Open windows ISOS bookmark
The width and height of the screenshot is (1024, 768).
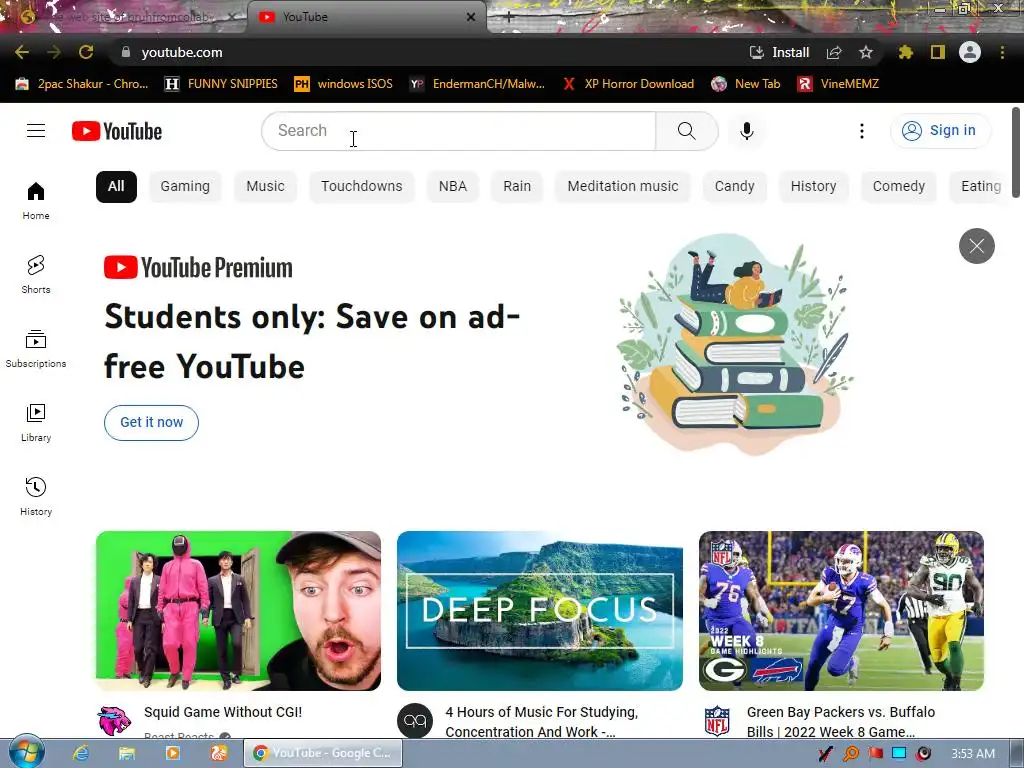344,84
